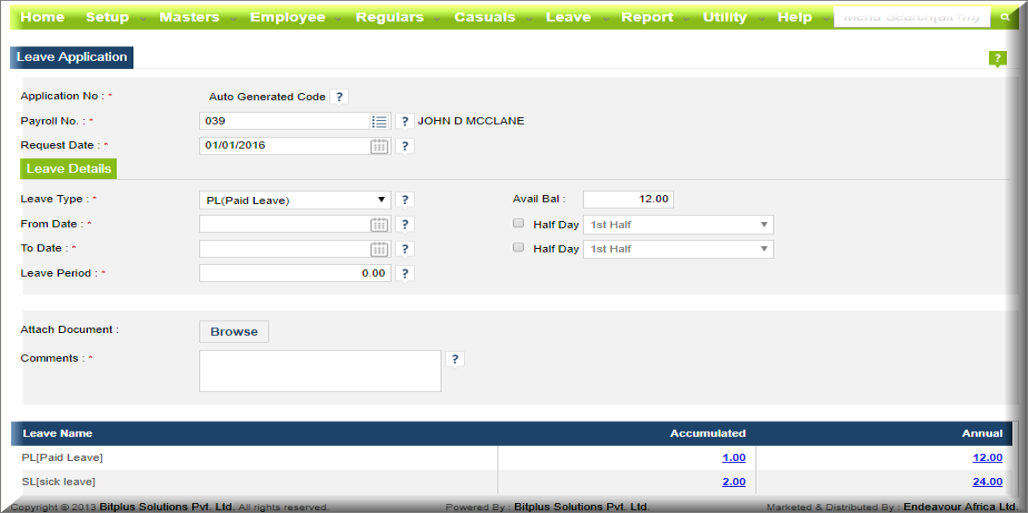Screen dimensions: 1028x513
Task: Enable Half Day checkbox for To Date
Action: [x=519, y=248]
